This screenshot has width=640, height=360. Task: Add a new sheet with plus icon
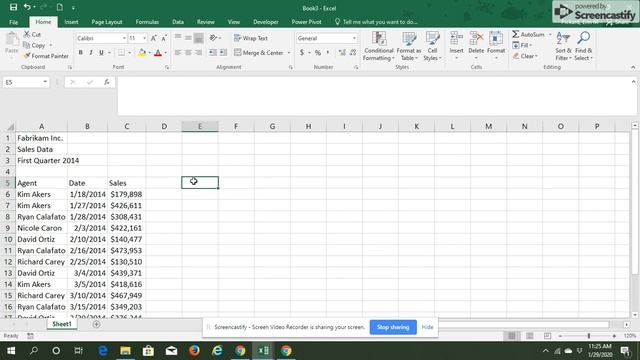pyautogui.click(x=96, y=324)
